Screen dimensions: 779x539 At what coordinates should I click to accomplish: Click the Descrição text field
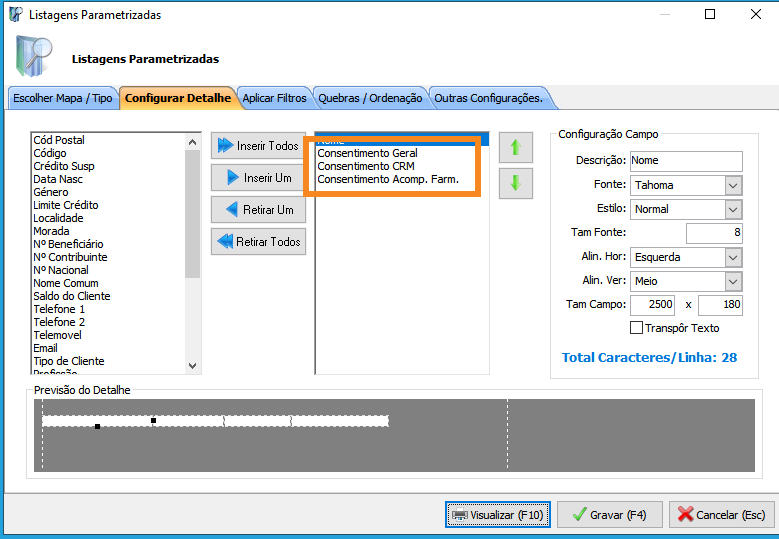[x=685, y=161]
